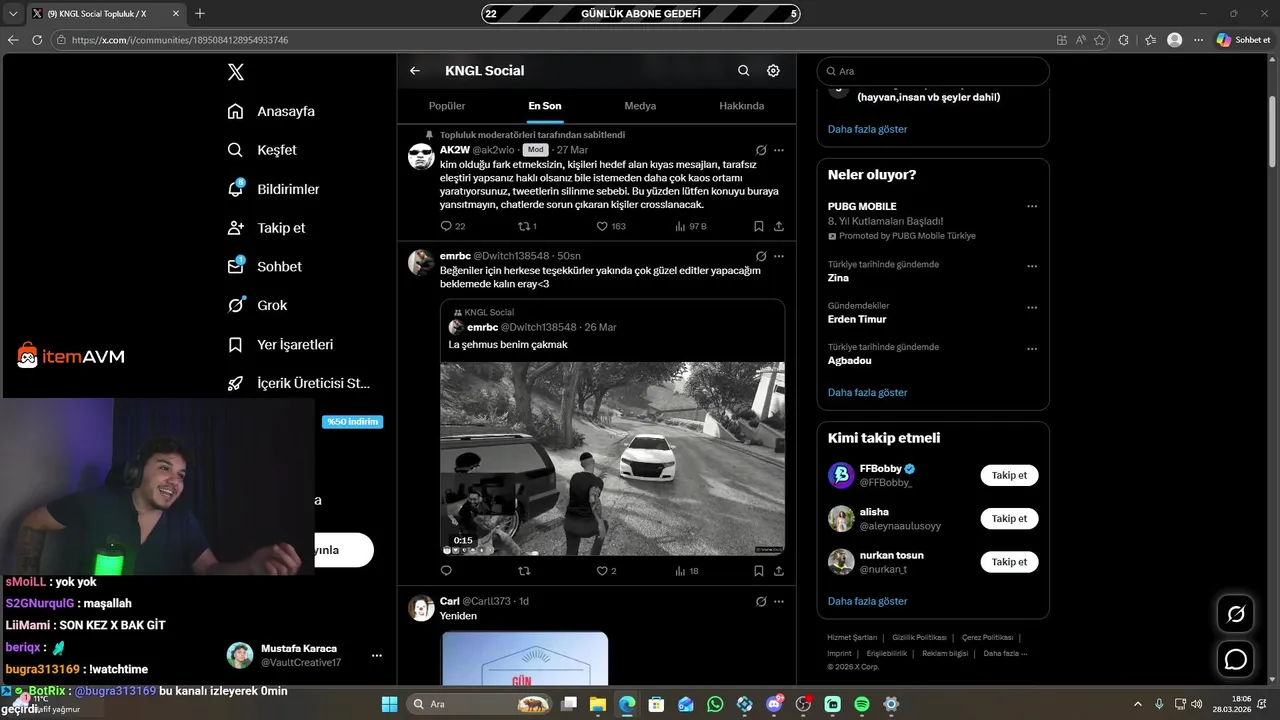The width and height of the screenshot is (1280, 720).
Task: Switch to Popüler tab
Action: pyautogui.click(x=447, y=106)
